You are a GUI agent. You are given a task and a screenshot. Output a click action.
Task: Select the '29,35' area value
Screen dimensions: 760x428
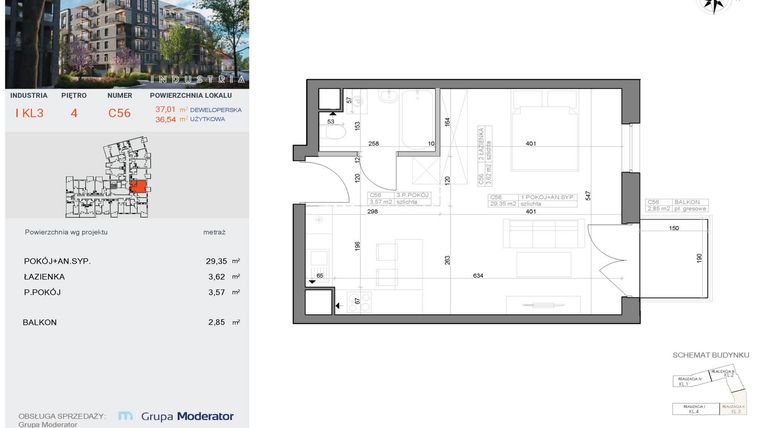(216, 261)
